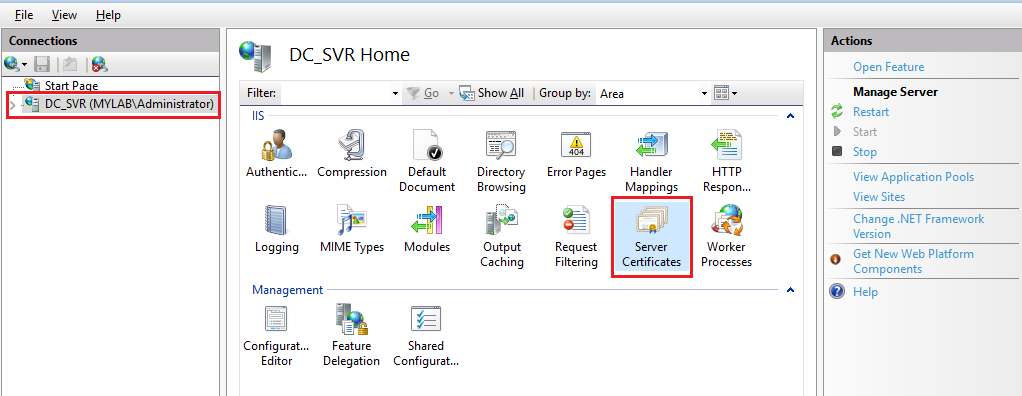Open Directory Browsing feature
1022x396 pixels.
click(501, 145)
